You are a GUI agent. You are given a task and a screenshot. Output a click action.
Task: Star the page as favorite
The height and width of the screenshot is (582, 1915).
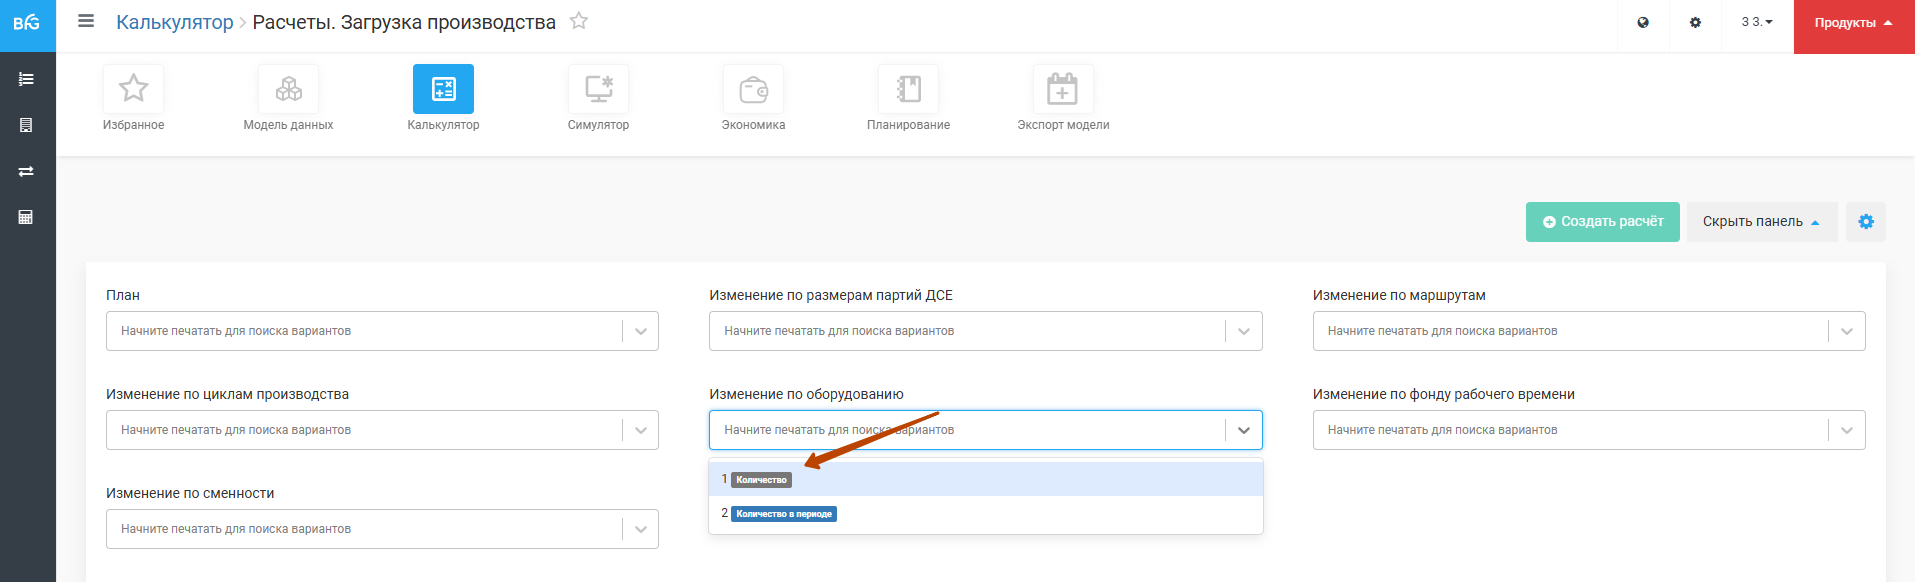coord(579,20)
